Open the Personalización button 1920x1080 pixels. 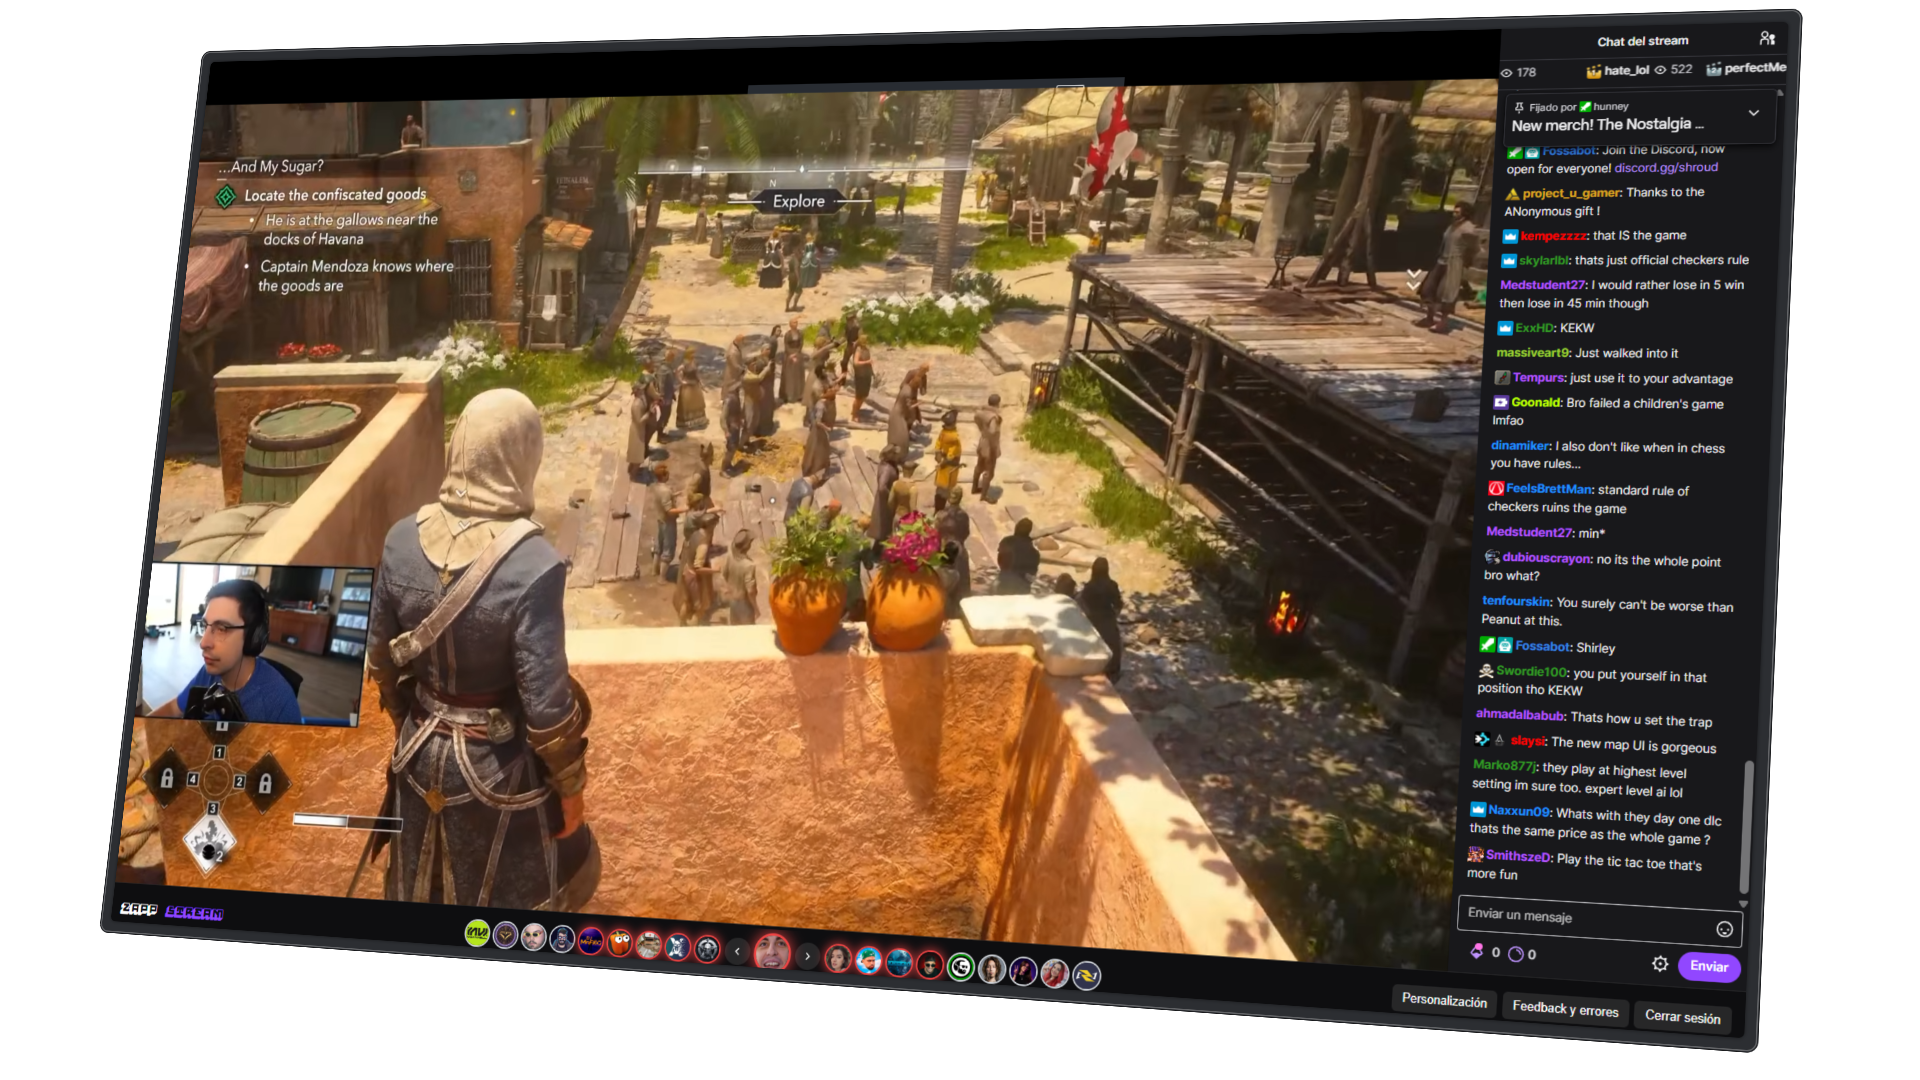tap(1444, 1001)
